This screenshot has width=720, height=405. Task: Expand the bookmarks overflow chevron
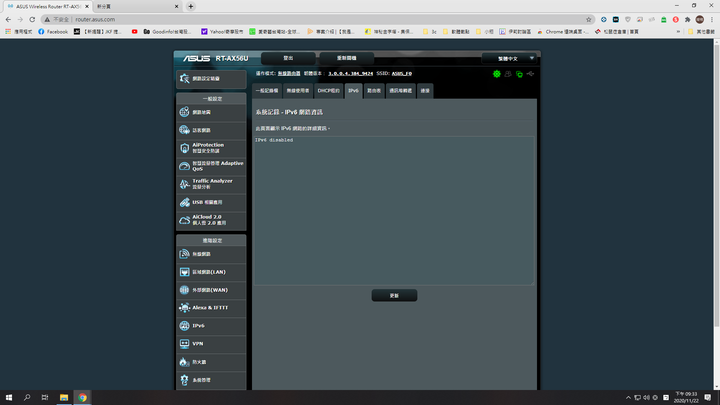click(678, 32)
